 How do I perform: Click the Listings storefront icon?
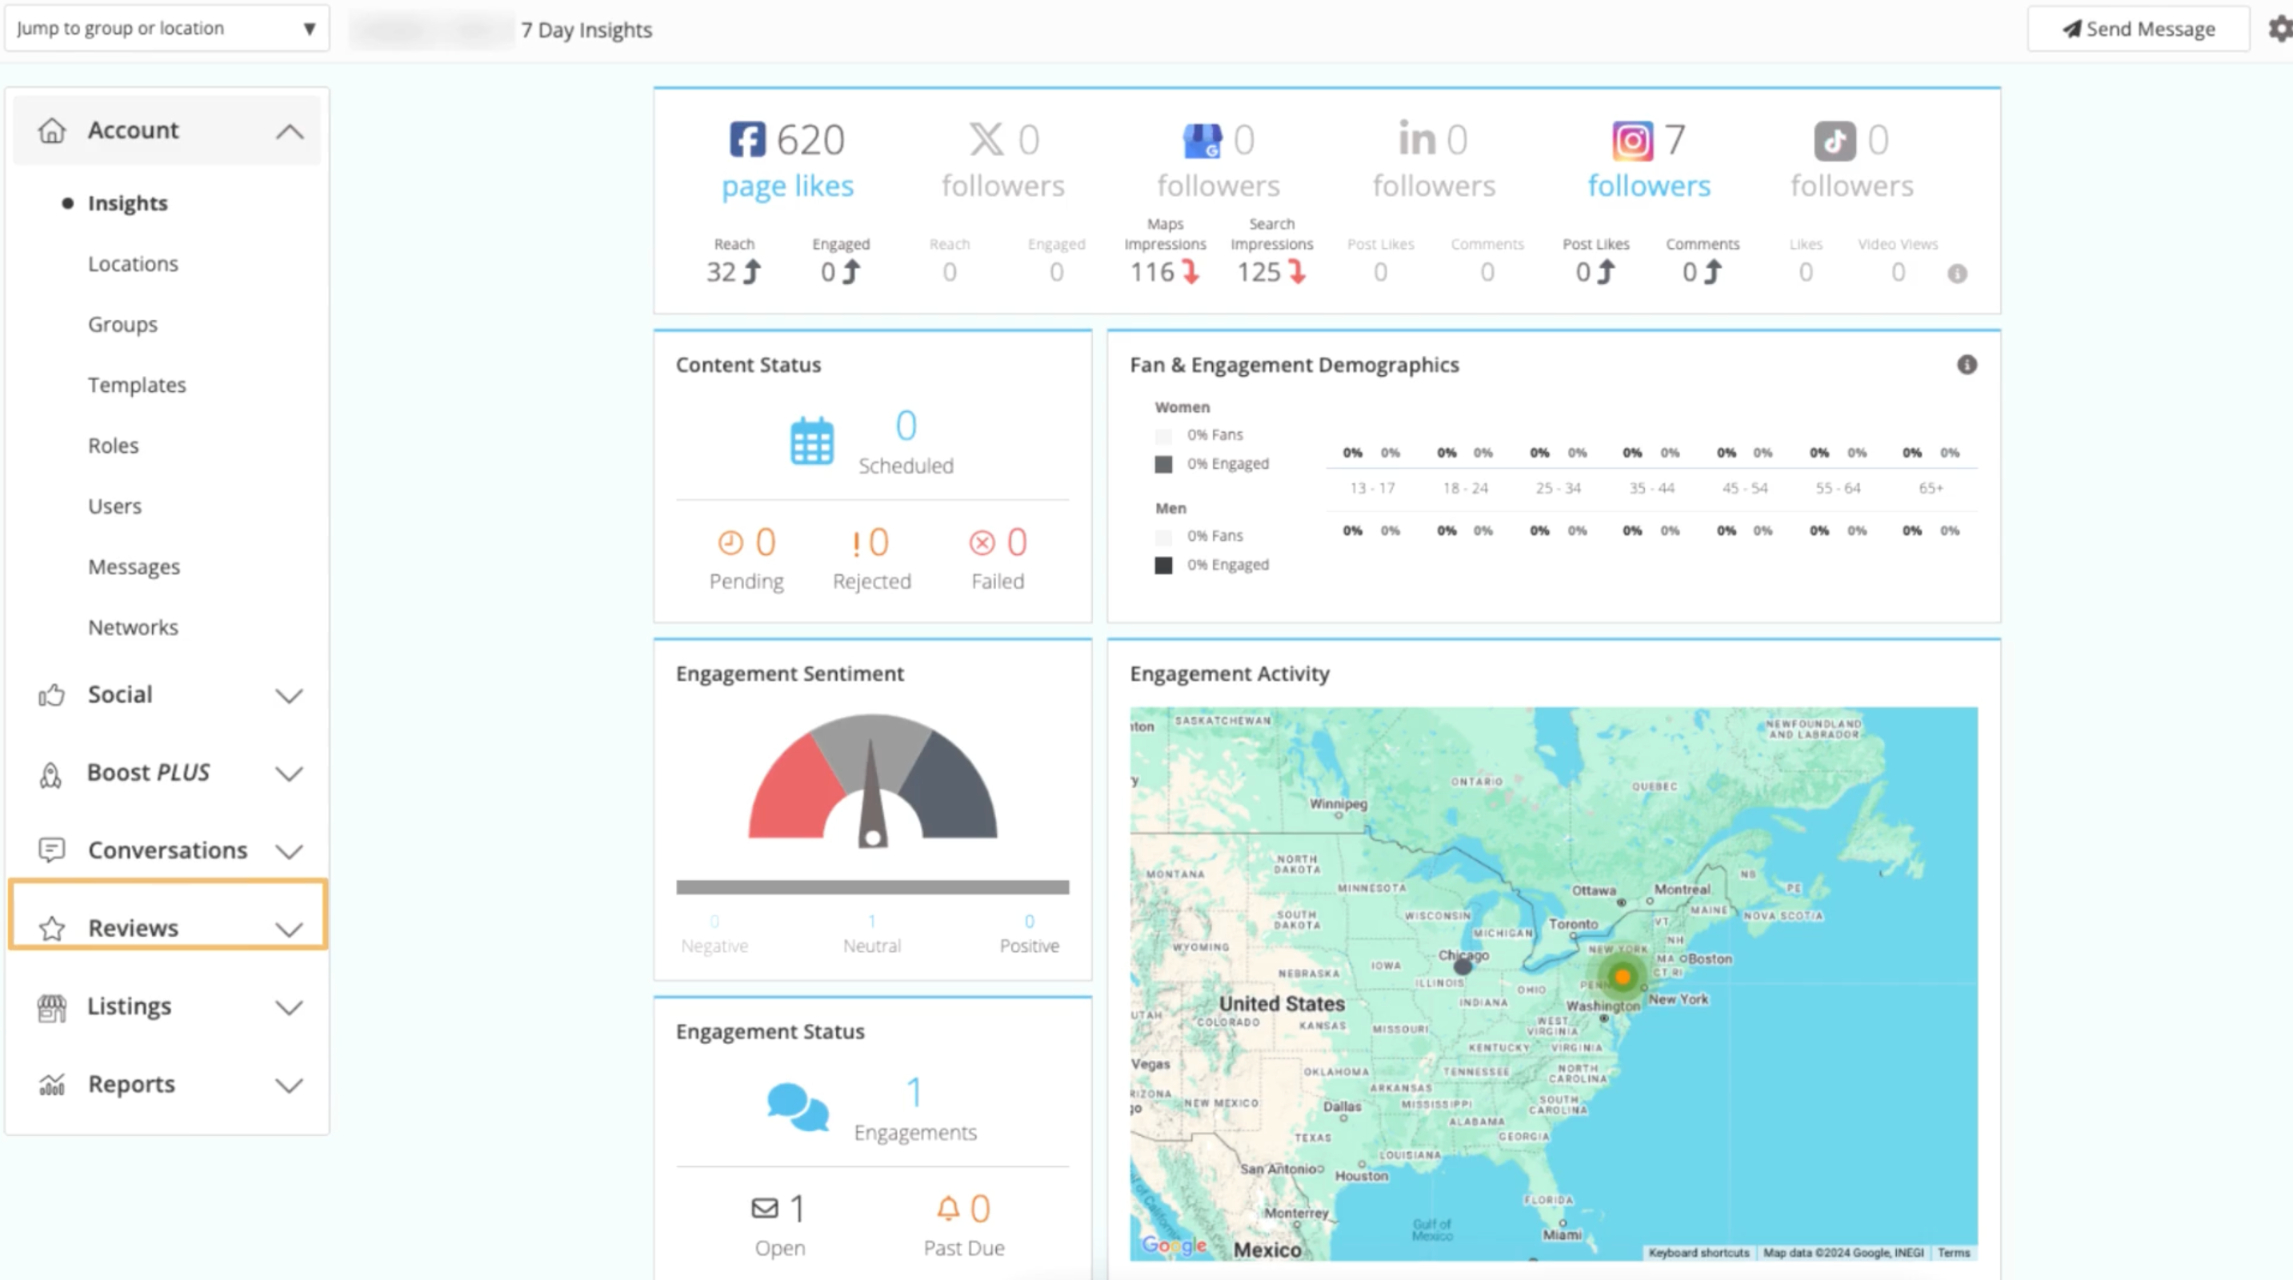tap(52, 1008)
